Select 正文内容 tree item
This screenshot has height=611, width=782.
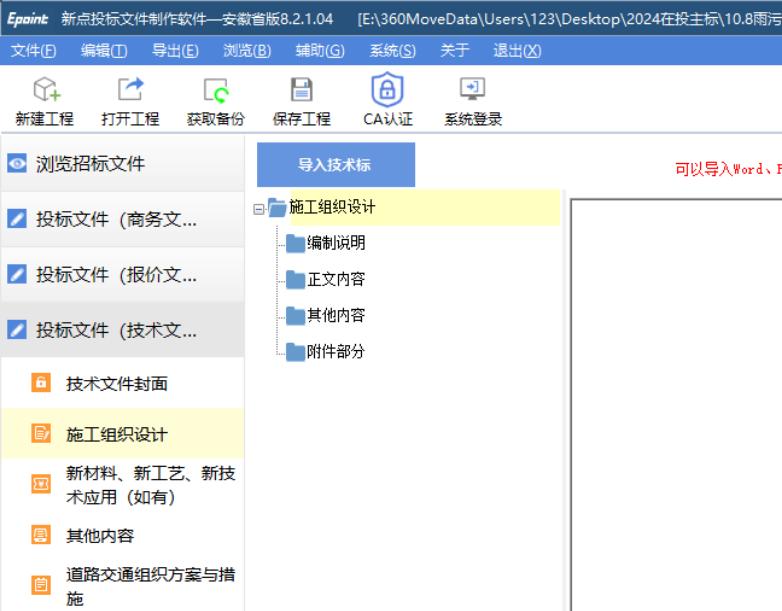336,279
